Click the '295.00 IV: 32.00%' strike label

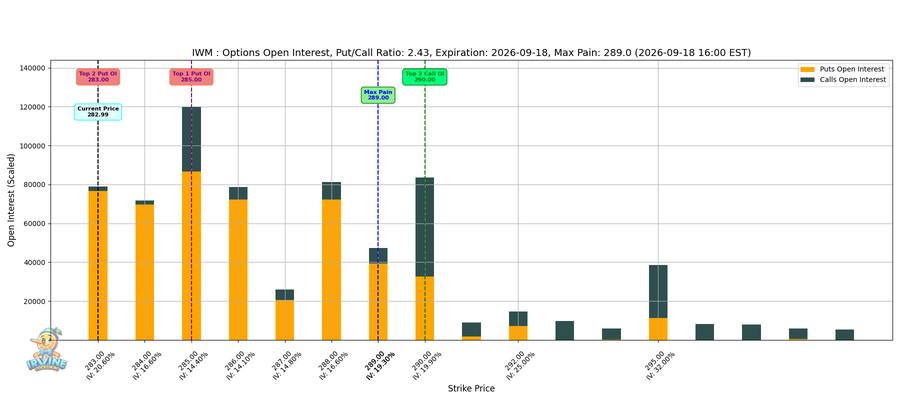tap(658, 365)
